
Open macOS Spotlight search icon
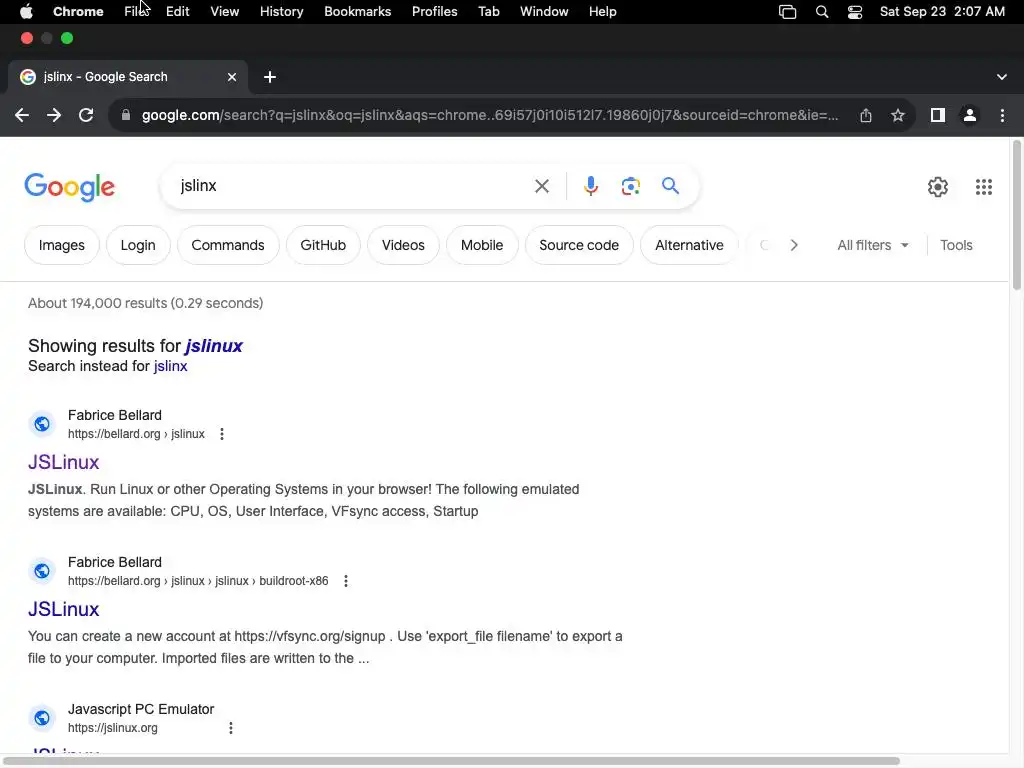822,12
